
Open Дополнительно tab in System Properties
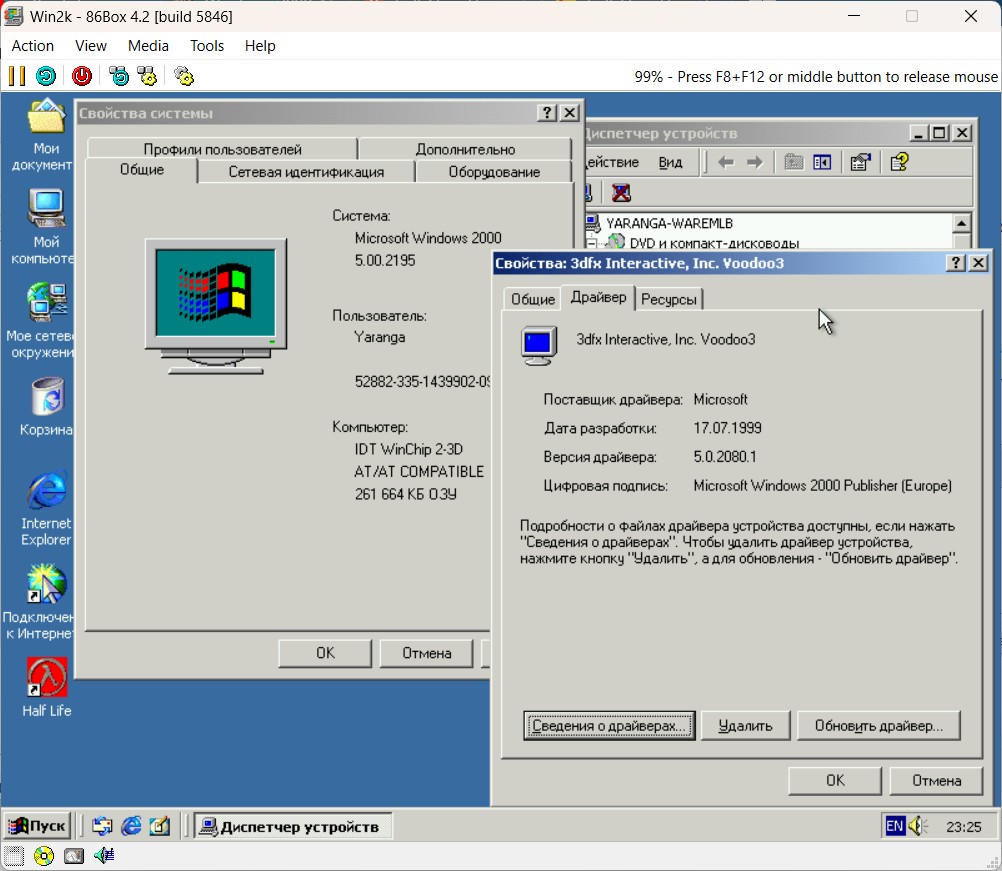(465, 150)
